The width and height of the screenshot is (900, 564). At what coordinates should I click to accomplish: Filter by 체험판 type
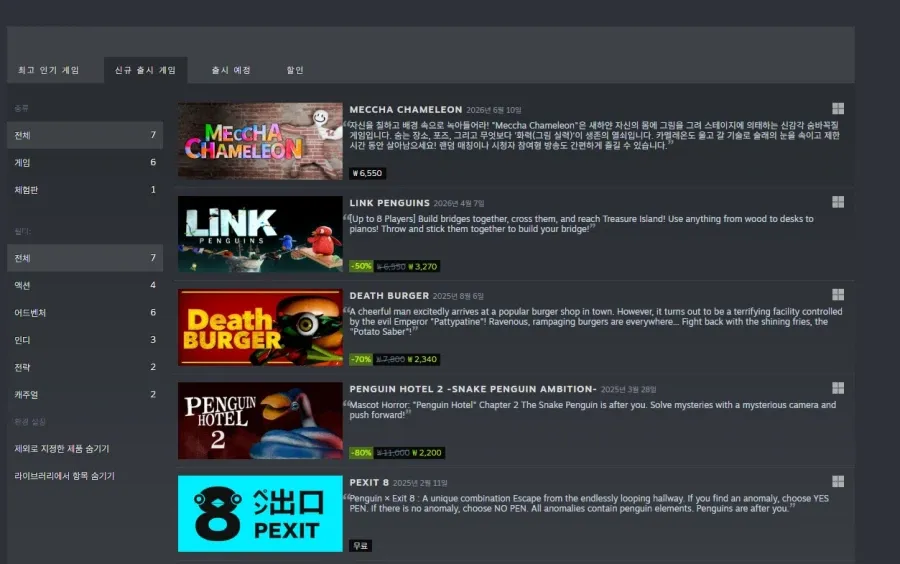[x=85, y=190]
